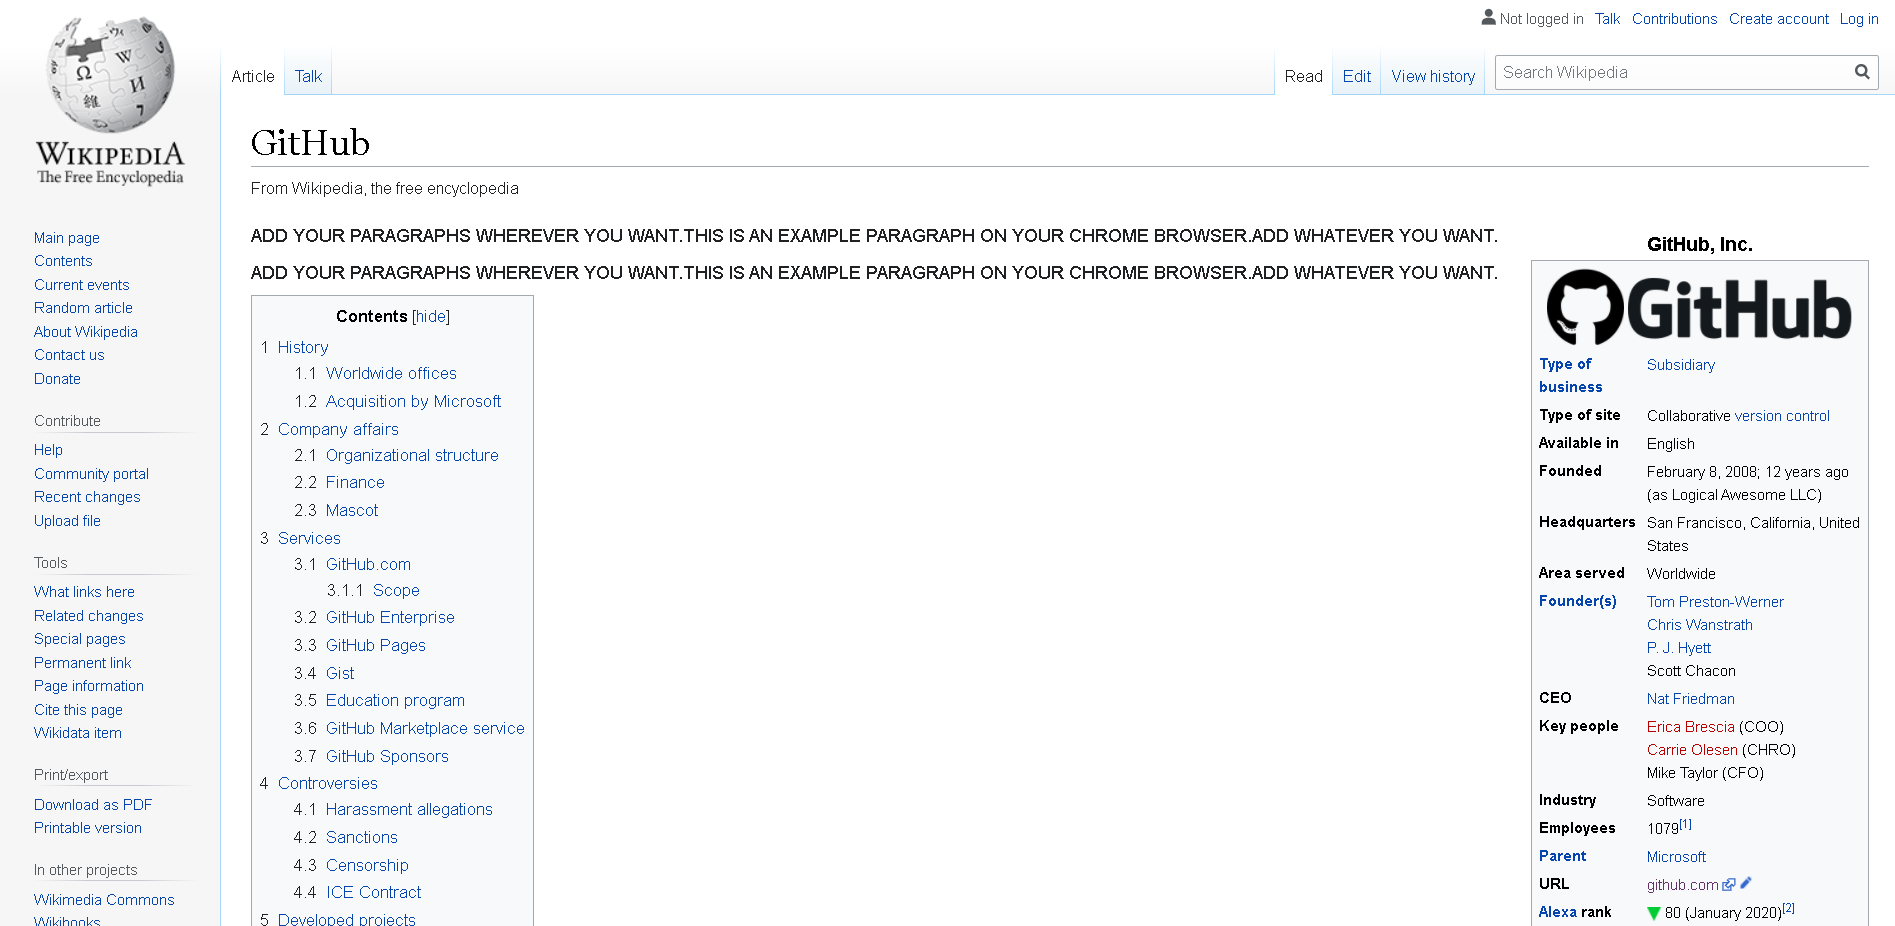The height and width of the screenshot is (926, 1895).
Task: Click the pencil edit icon next to URL
Action: 1746,883
